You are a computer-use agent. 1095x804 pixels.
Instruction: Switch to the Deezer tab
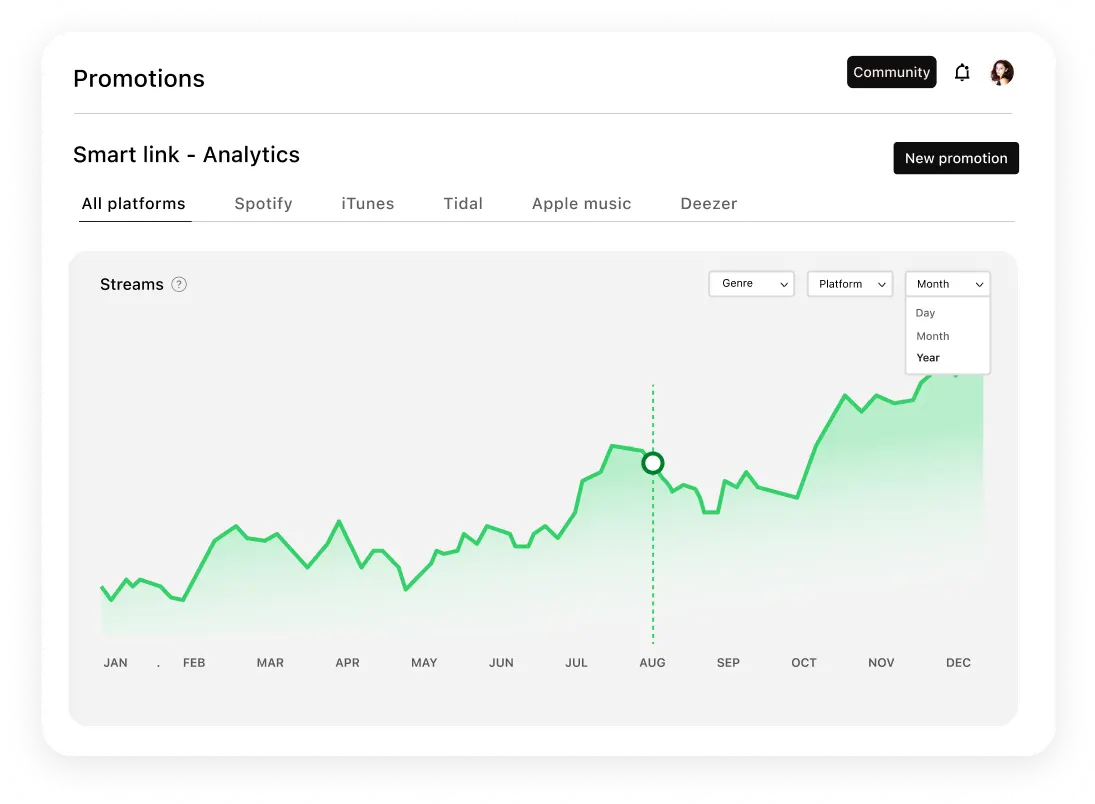(x=709, y=203)
